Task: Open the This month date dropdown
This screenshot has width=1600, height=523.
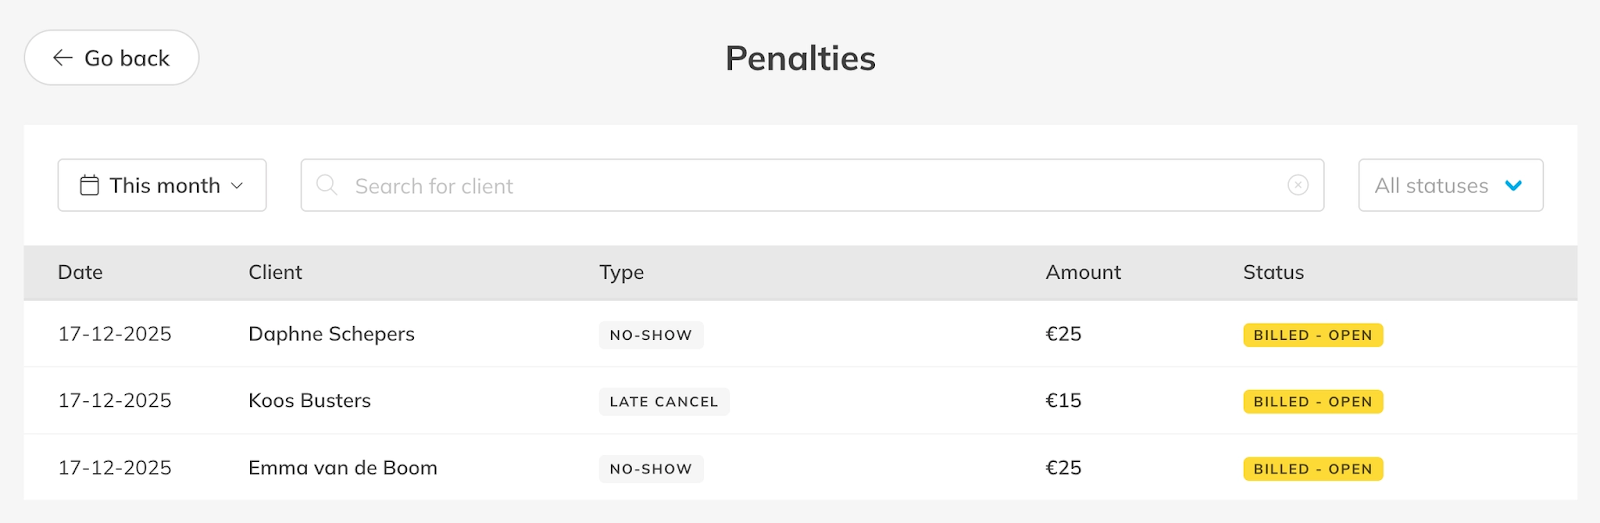Action: (163, 186)
